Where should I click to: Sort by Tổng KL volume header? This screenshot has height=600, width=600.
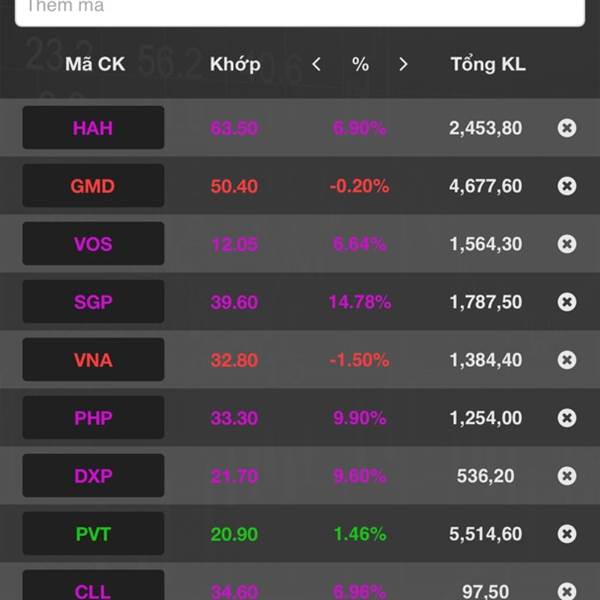(488, 64)
